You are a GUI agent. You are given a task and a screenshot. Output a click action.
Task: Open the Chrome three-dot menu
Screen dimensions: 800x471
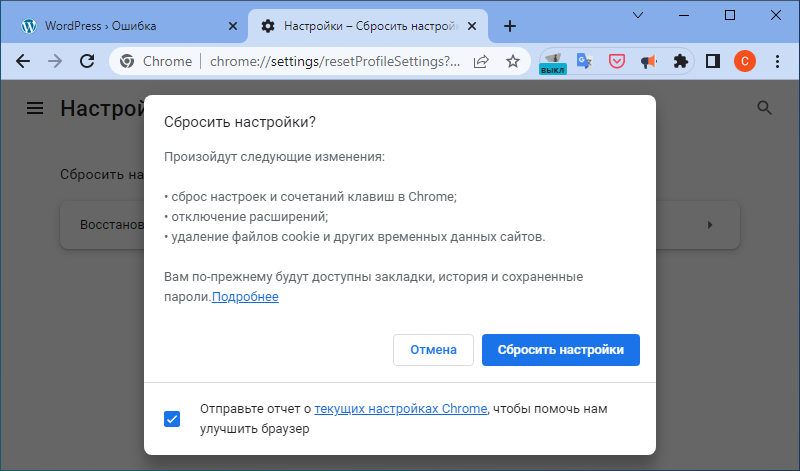point(777,62)
